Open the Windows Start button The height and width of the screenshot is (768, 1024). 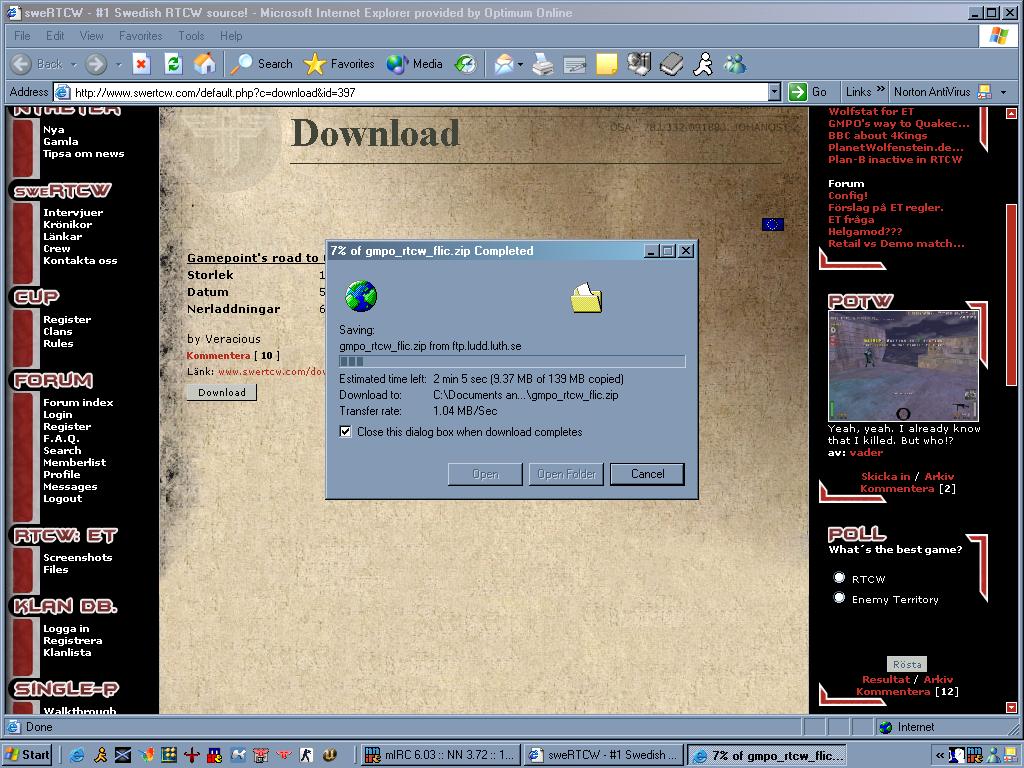29,755
